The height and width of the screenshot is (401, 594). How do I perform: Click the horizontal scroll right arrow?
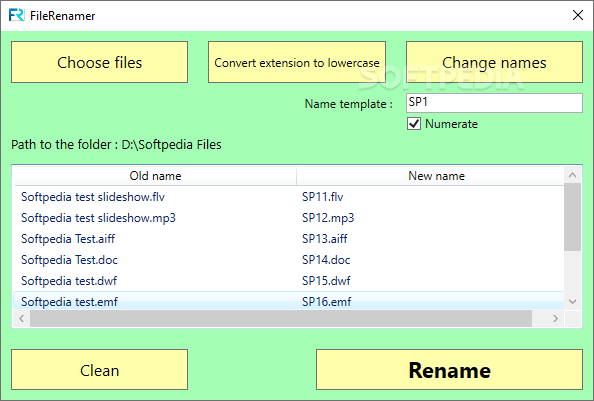[x=555, y=318]
